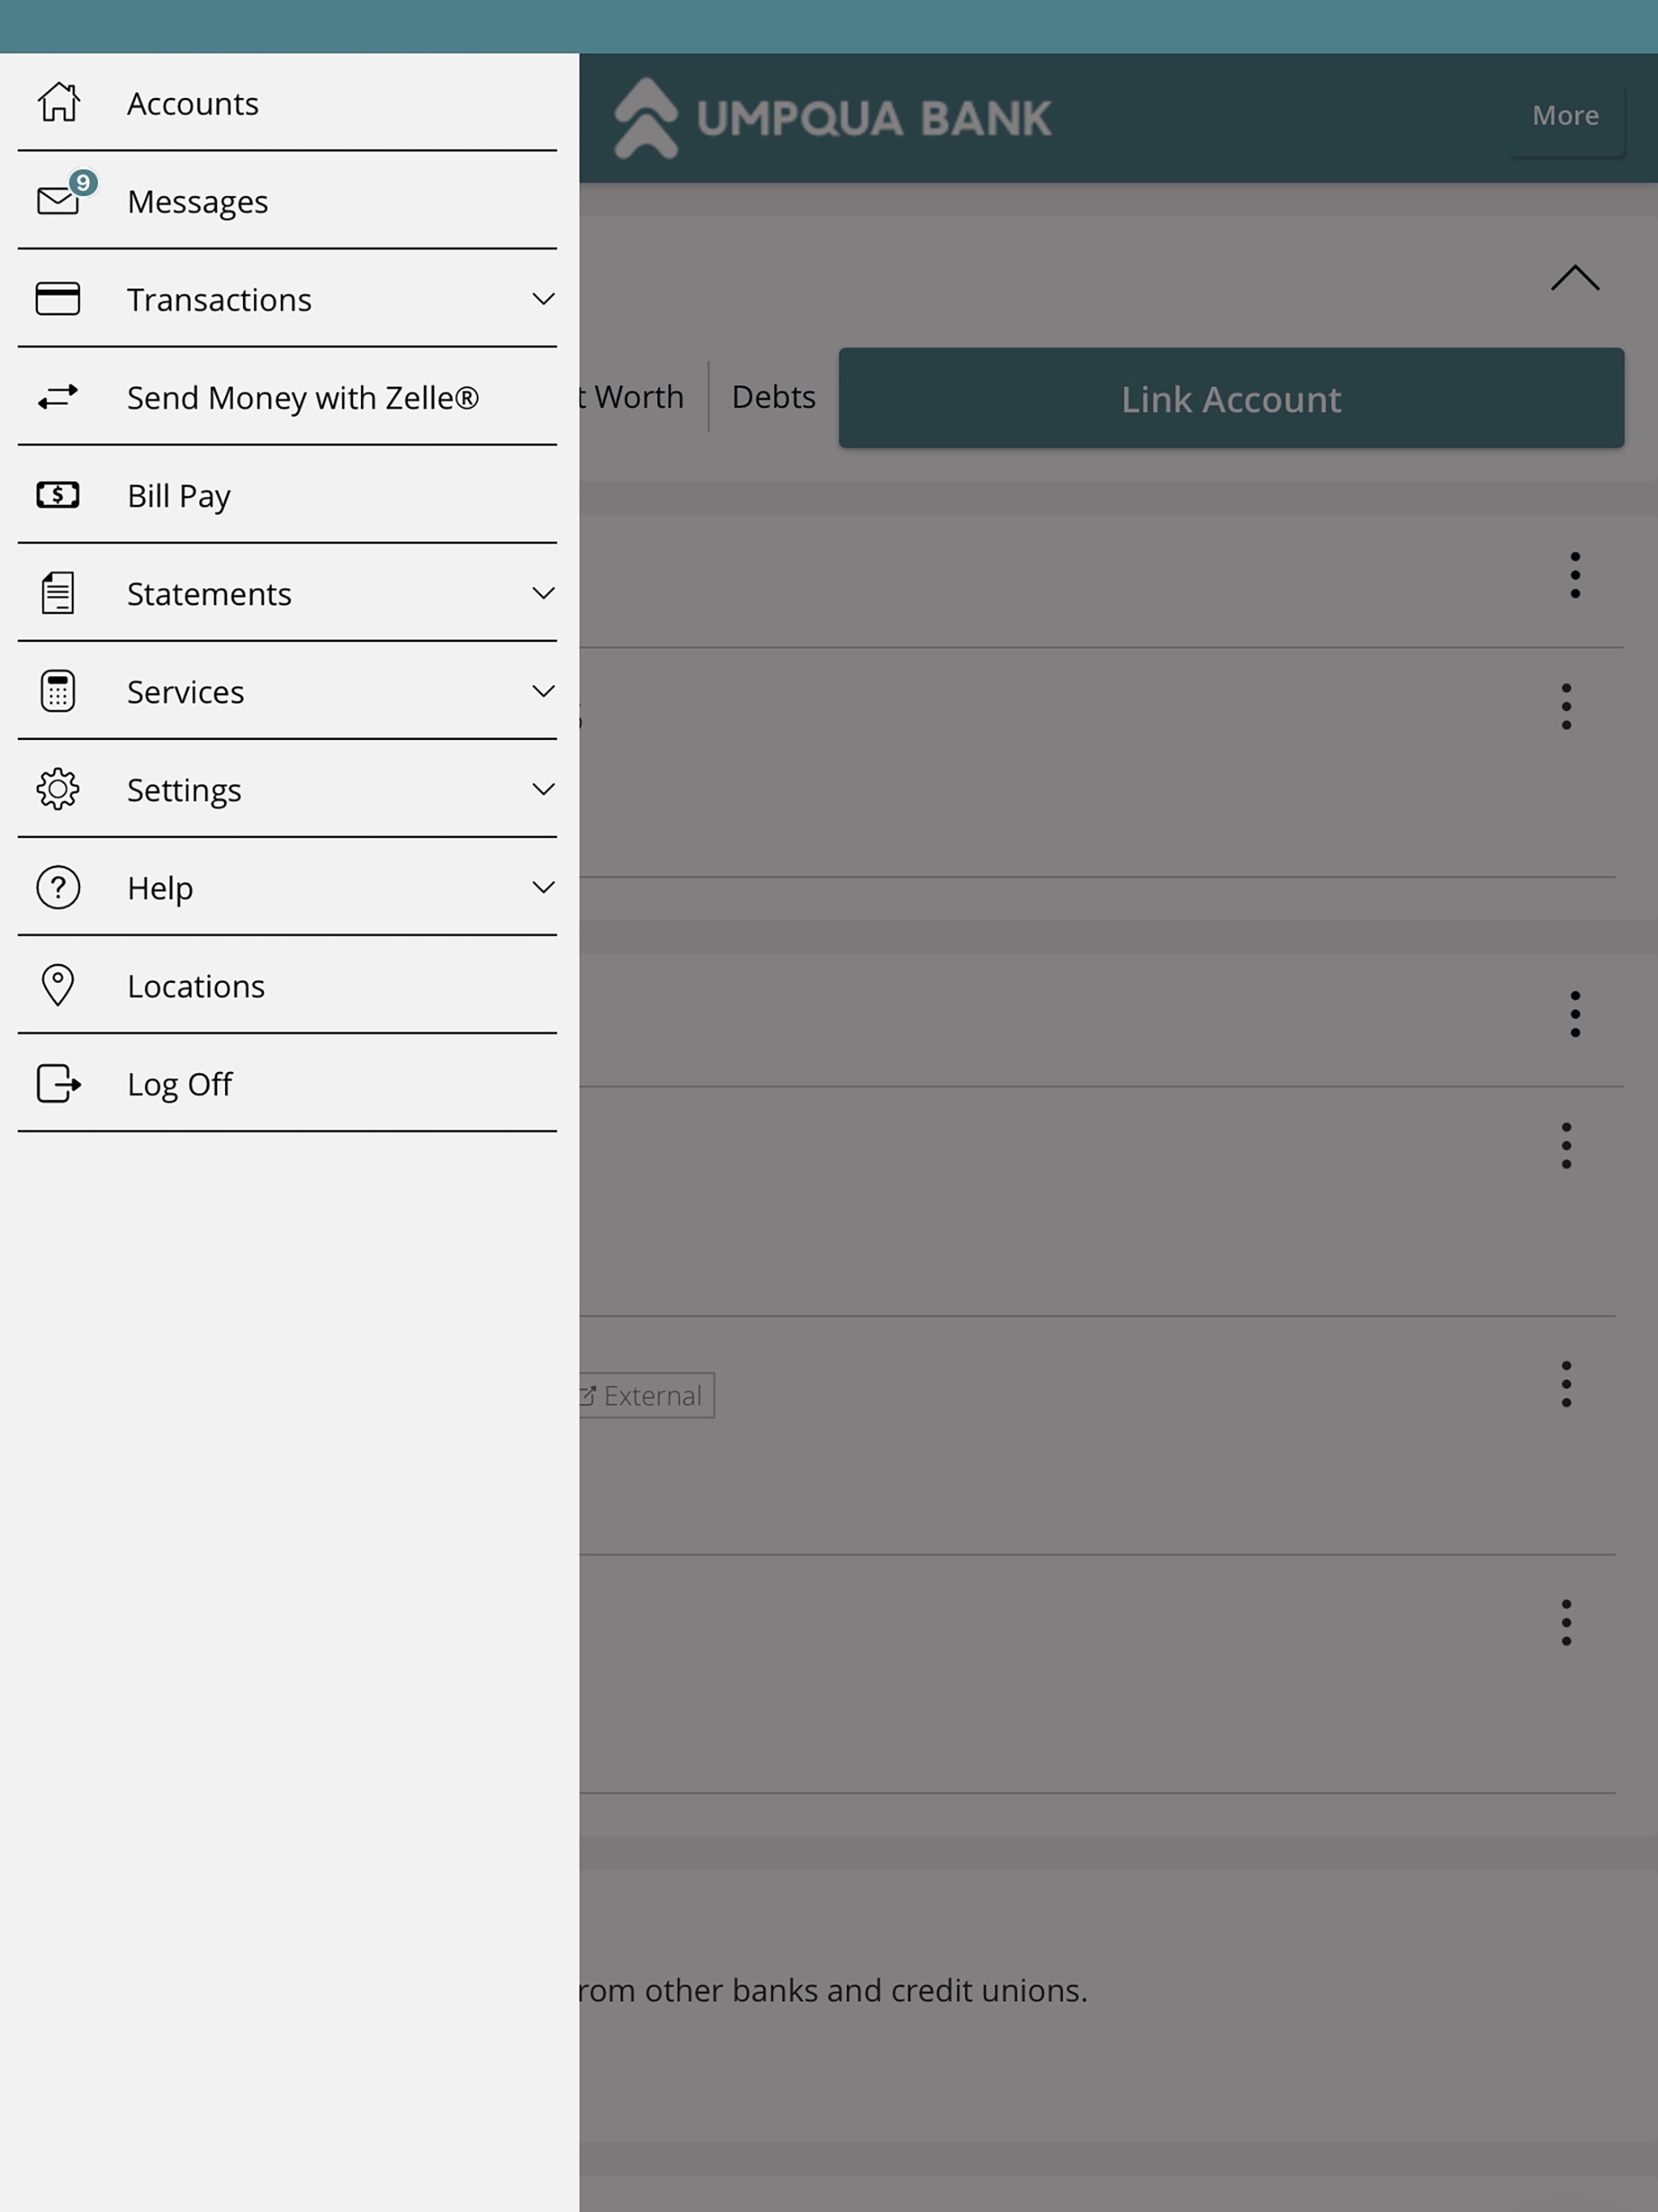Click the External account tag
1658x2212 pixels.
646,1395
